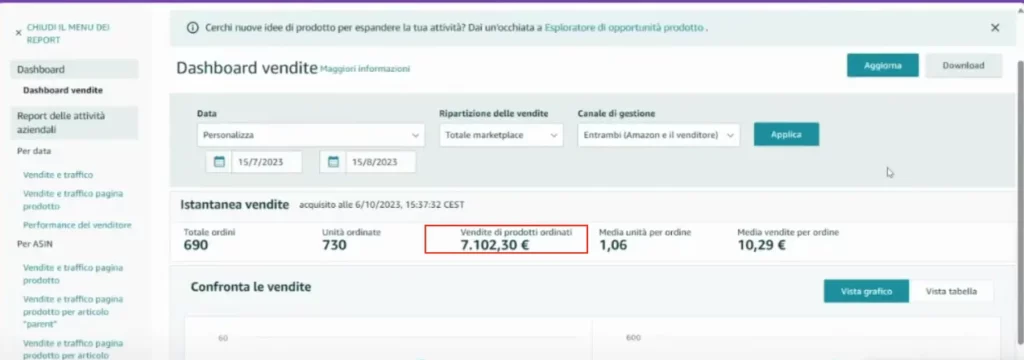Click the info icon in the banner
The image size is (1024, 360).
point(192,28)
